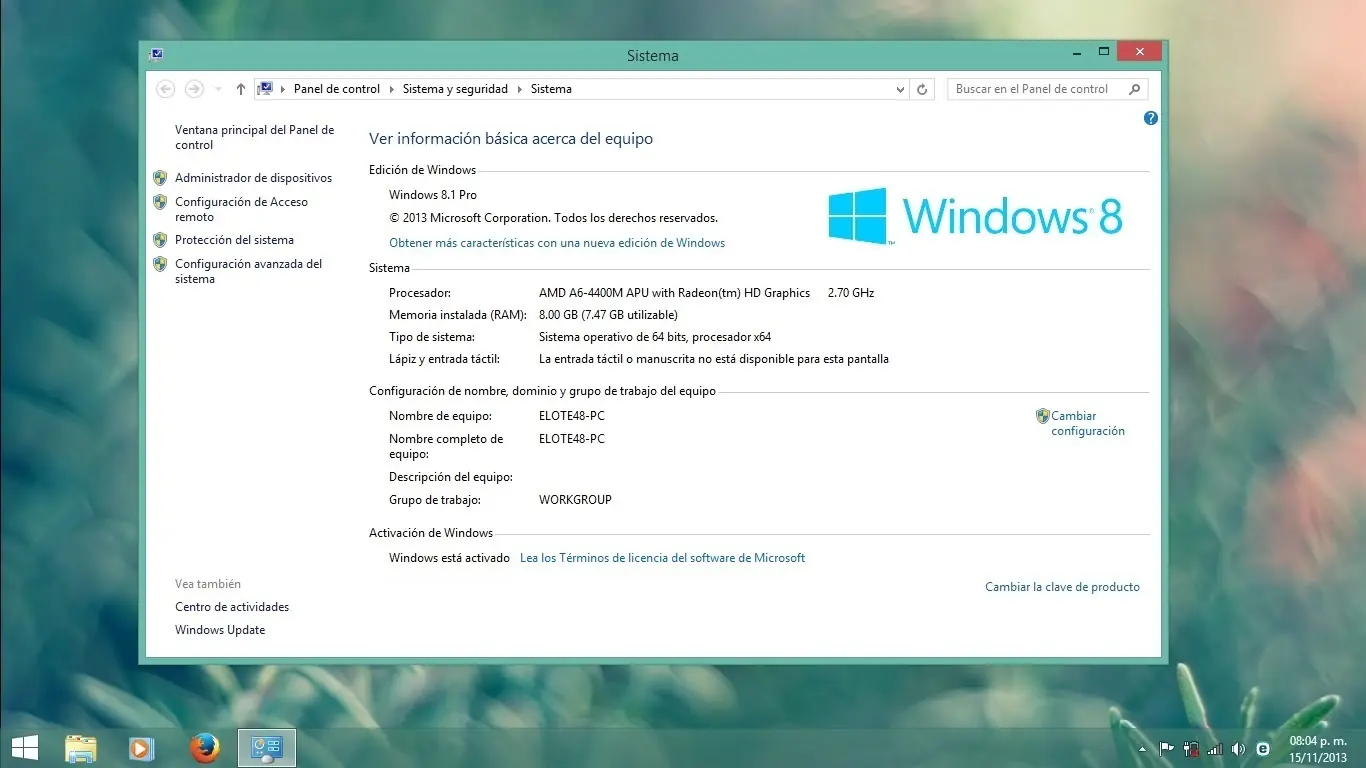Open the Action Center flag icon
The height and width of the screenshot is (768, 1366).
click(1166, 748)
